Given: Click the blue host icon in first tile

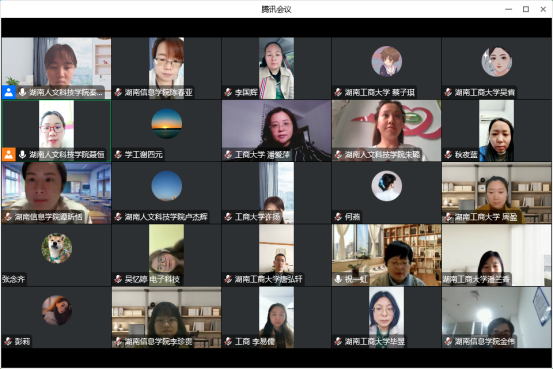Looking at the screenshot, I should (x=8, y=92).
